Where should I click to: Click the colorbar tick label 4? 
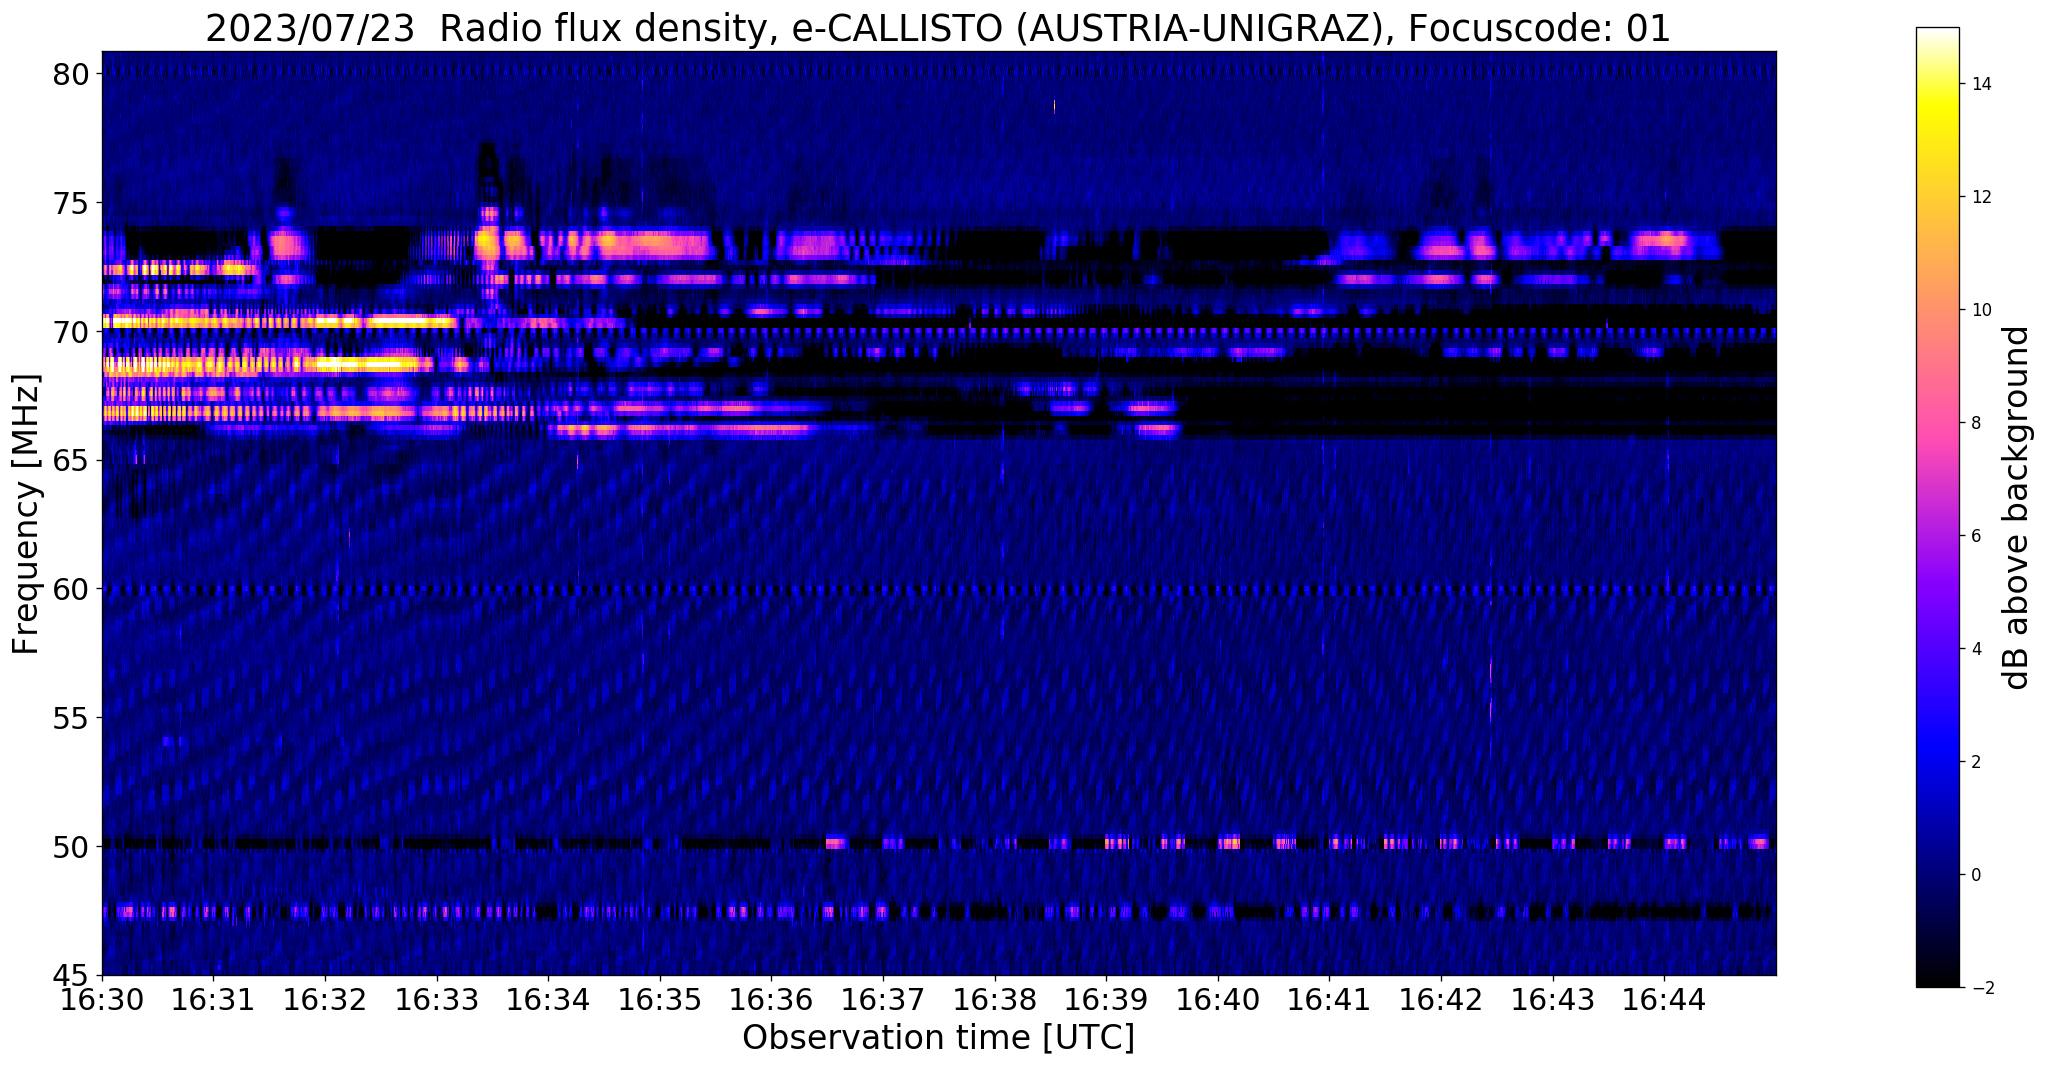1974,649
